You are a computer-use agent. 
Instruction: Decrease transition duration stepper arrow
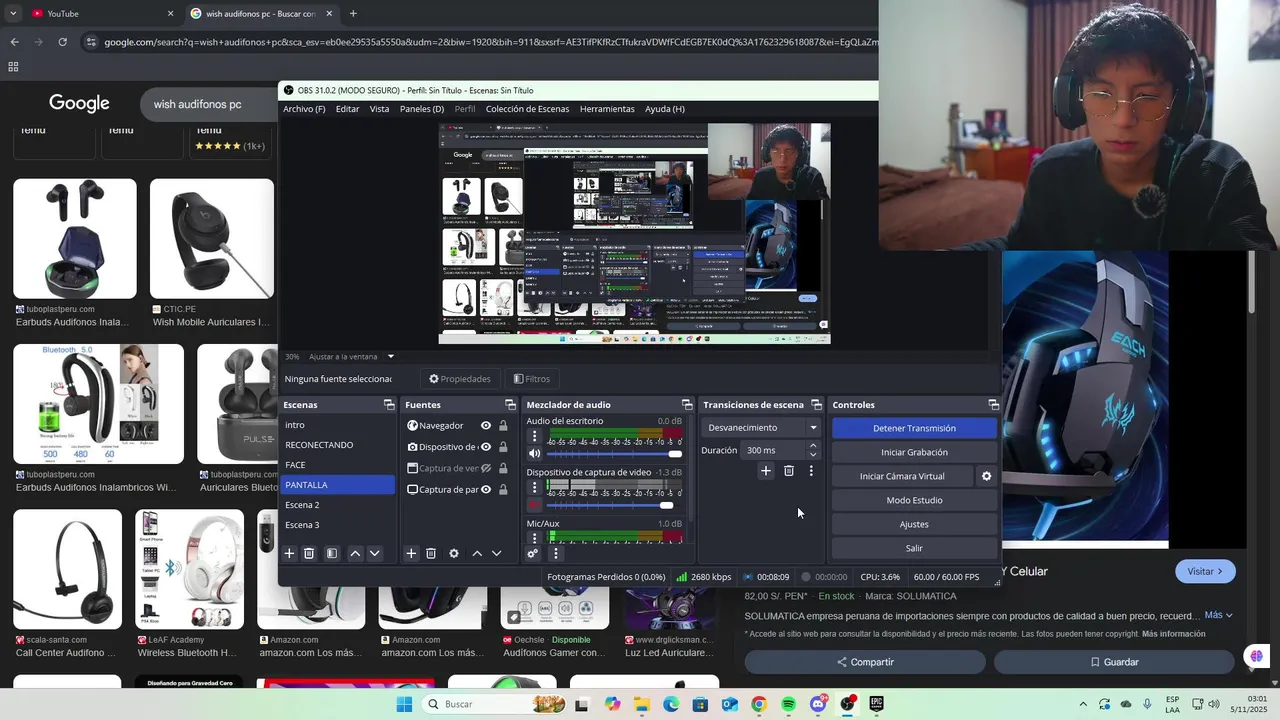813,455
